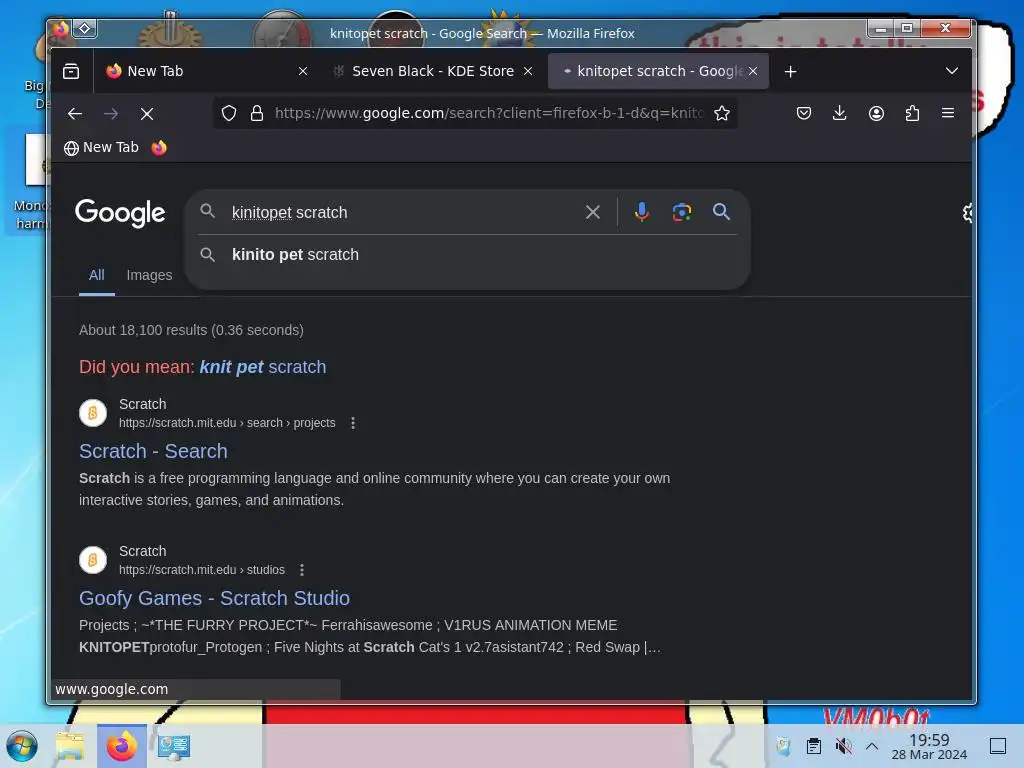Open clock showing 19:59

click(x=929, y=746)
